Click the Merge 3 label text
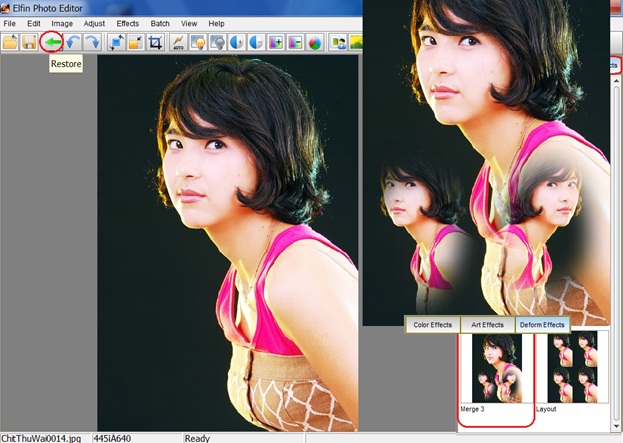This screenshot has height=443, width=623. [x=472, y=409]
